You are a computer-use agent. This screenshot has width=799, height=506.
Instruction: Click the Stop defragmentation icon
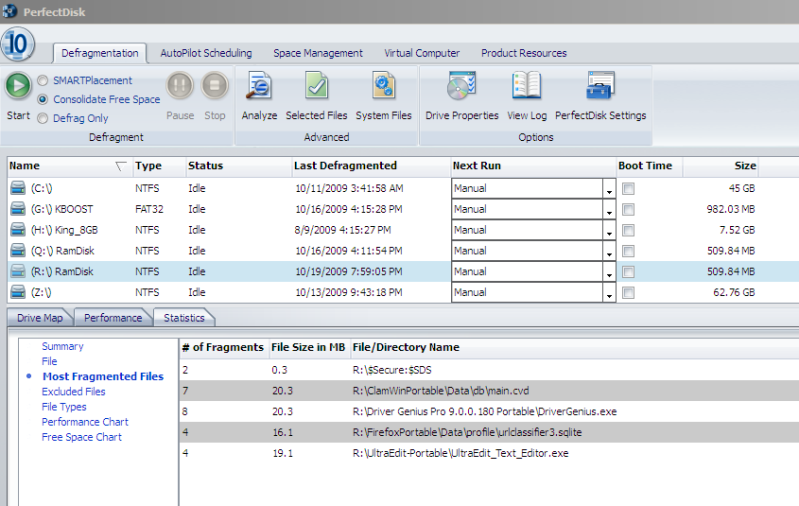click(x=215, y=86)
